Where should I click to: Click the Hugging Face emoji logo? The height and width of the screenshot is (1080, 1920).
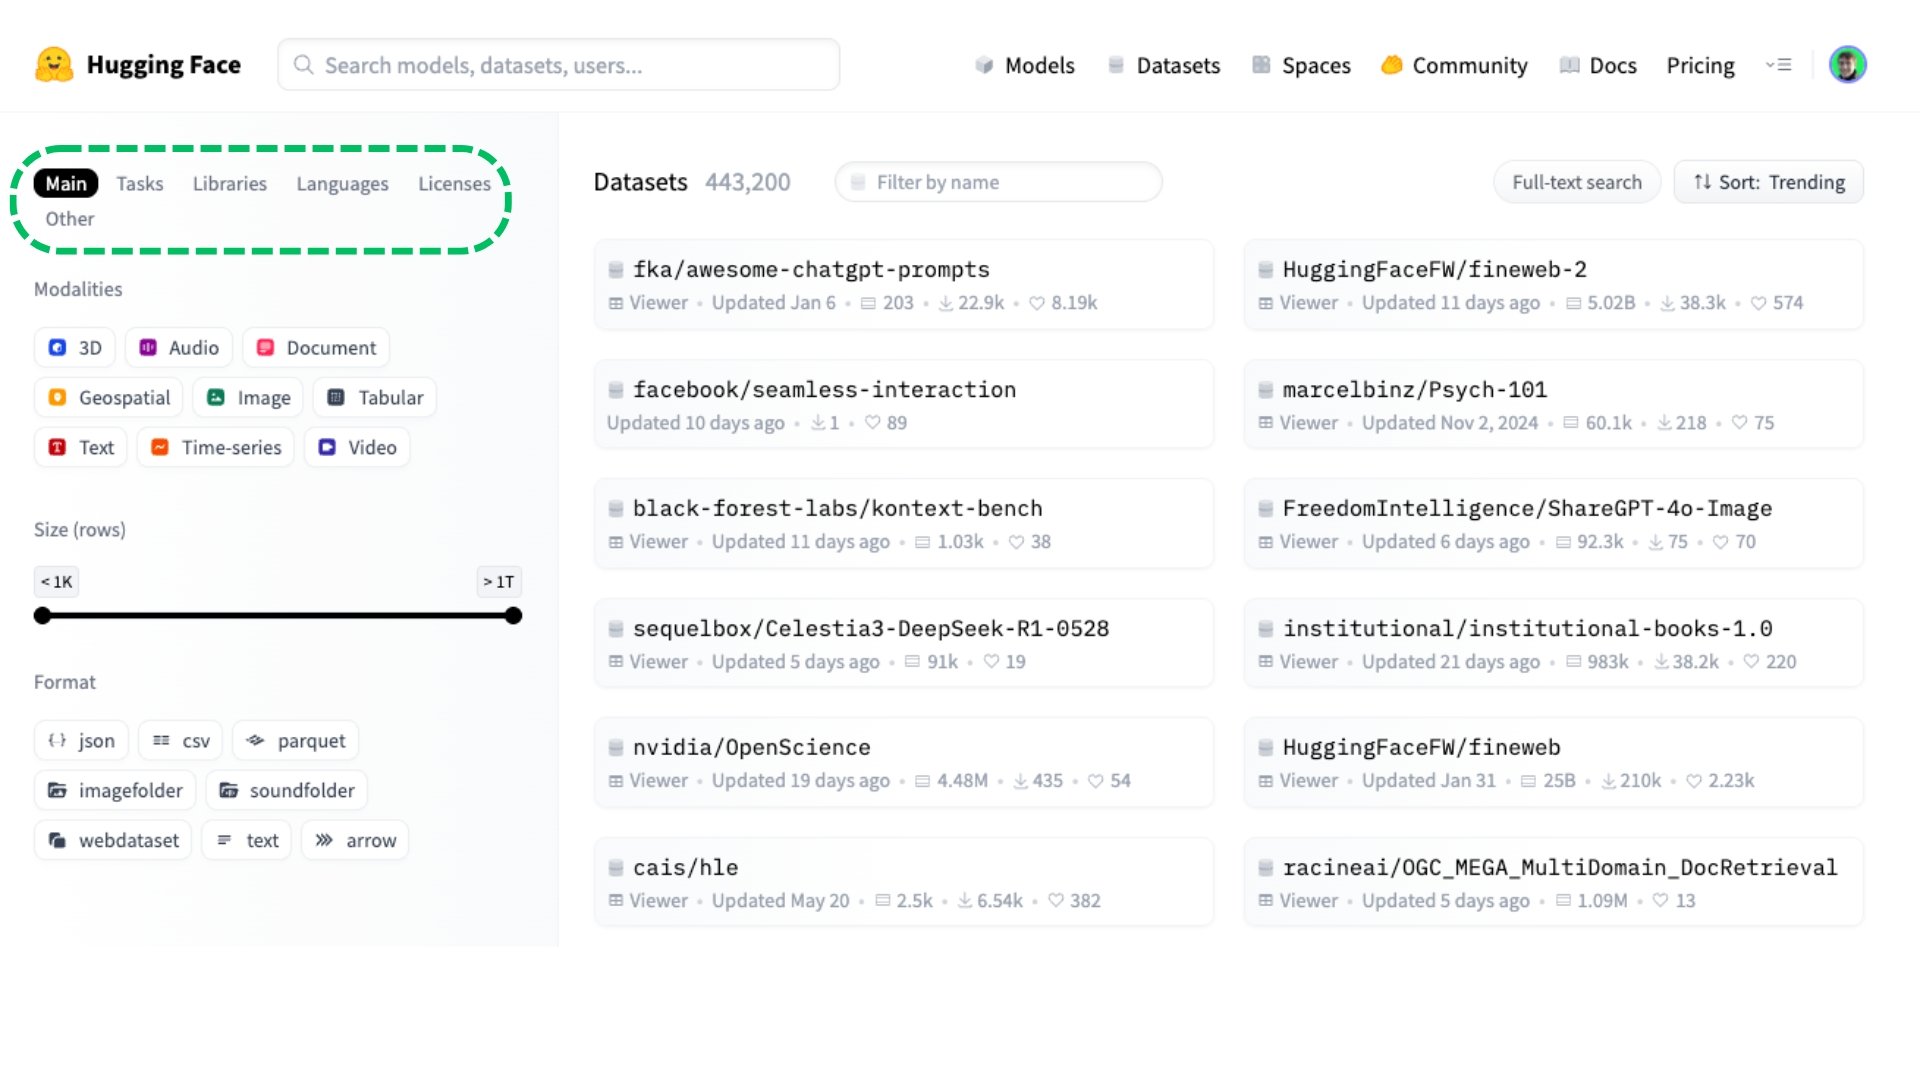click(x=54, y=65)
